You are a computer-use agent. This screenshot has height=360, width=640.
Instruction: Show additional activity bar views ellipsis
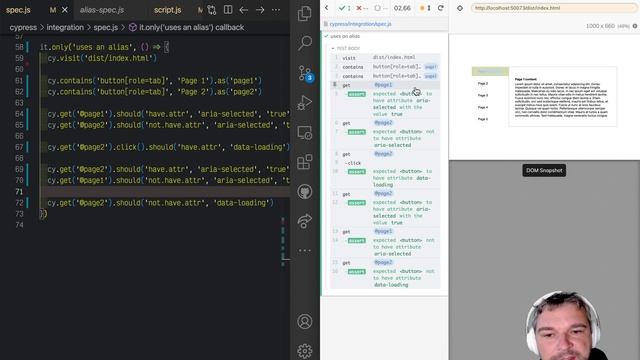pyautogui.click(x=304, y=250)
